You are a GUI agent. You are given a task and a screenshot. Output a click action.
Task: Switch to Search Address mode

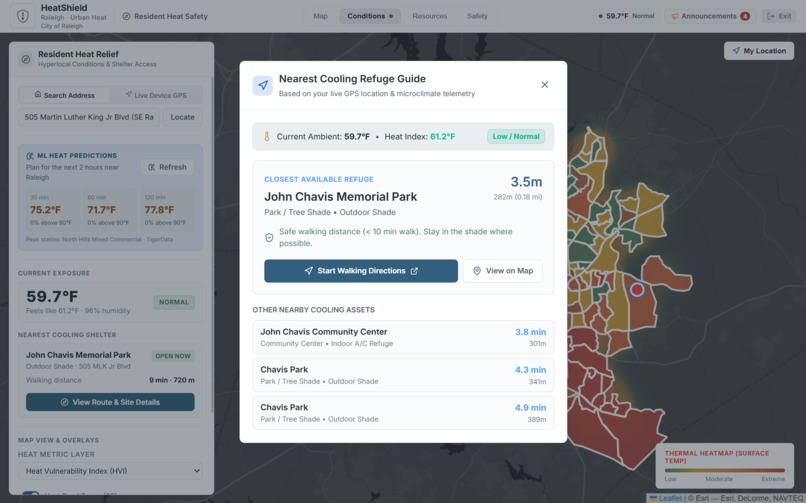[64, 95]
